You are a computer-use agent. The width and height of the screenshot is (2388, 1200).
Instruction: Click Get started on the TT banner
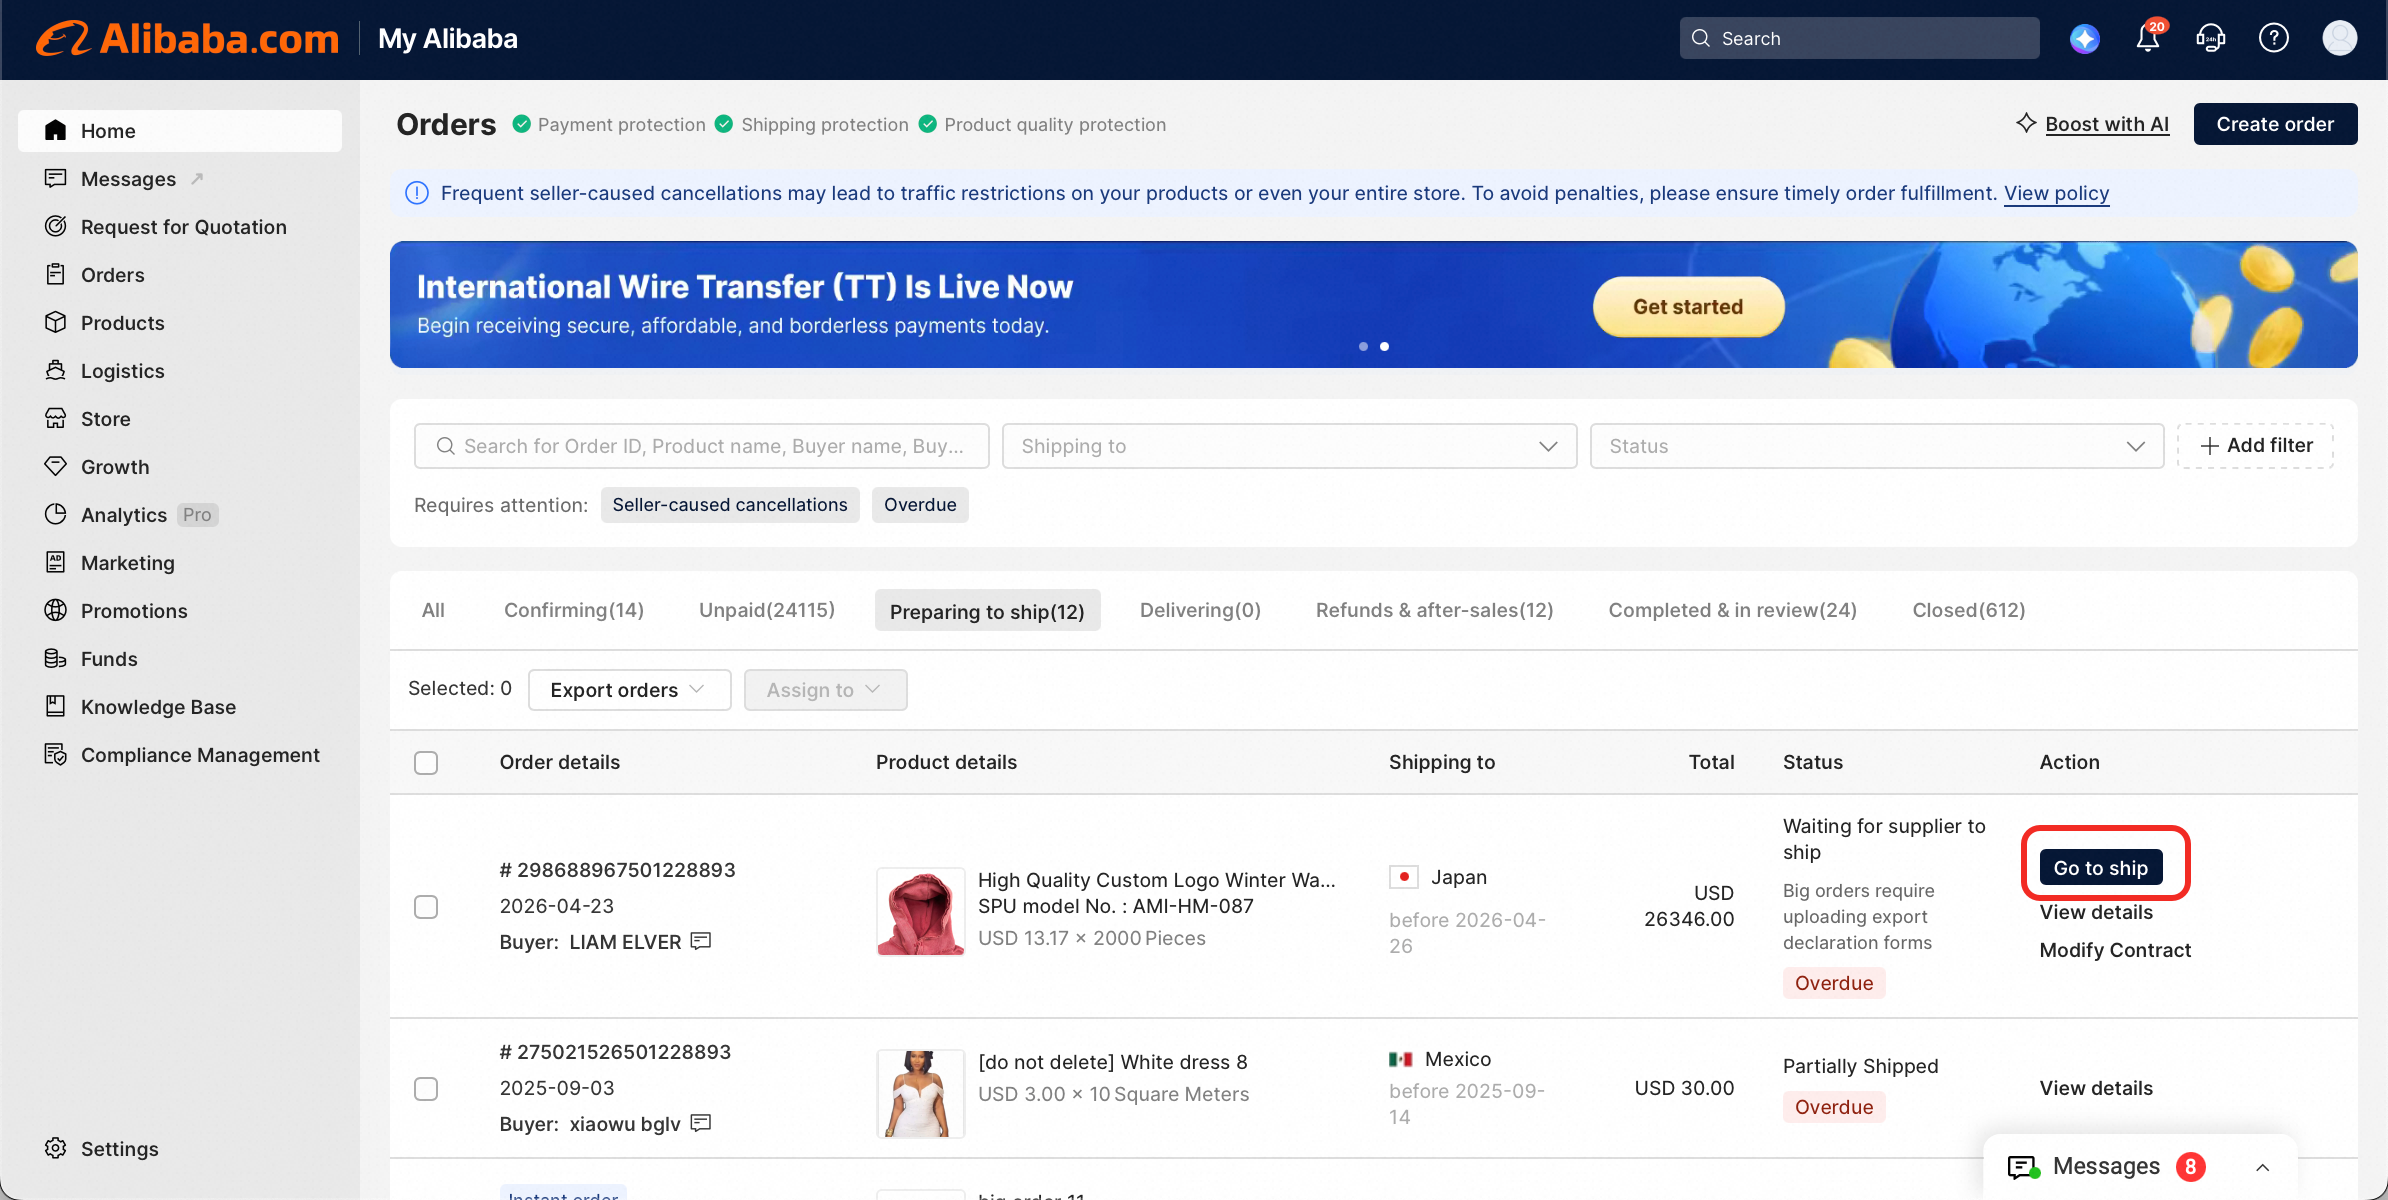[x=1688, y=307]
